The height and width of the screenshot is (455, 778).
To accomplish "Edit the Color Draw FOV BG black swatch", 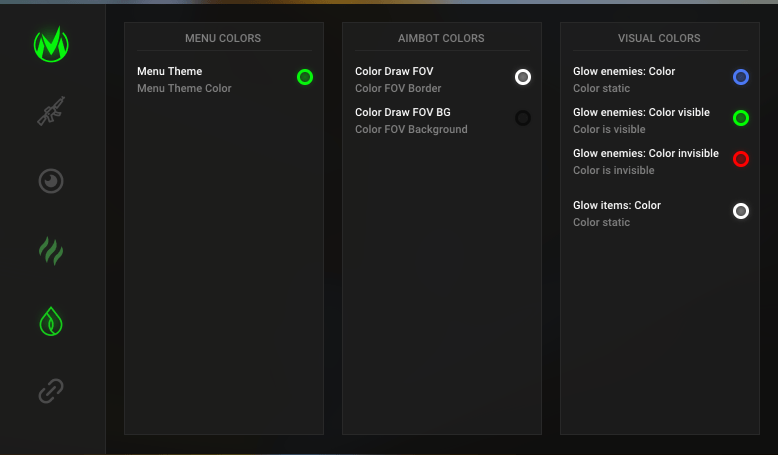I will (x=523, y=118).
